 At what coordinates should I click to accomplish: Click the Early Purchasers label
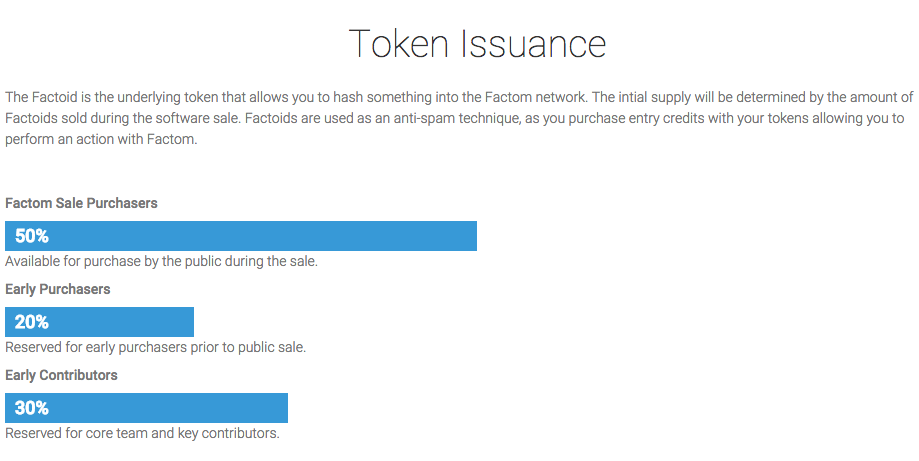pyautogui.click(x=57, y=289)
